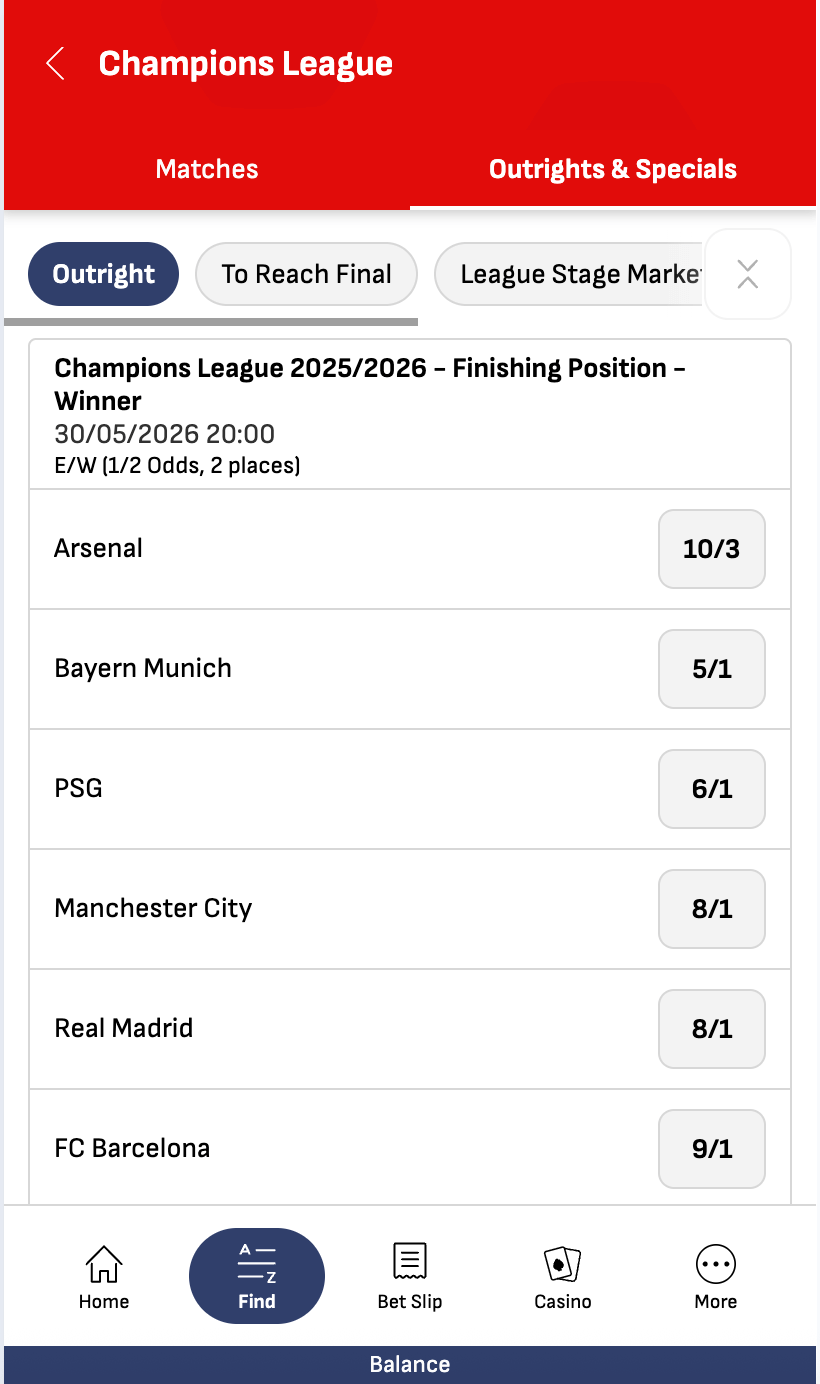Select the Outright filter chip
The height and width of the screenshot is (1384, 820).
103,274
